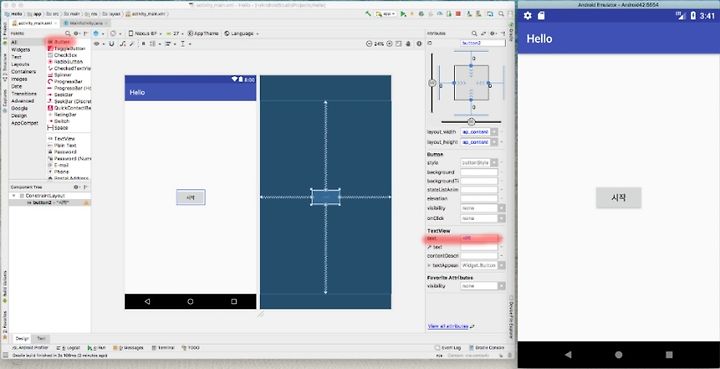Click the ID input field showing button2

coord(483,43)
